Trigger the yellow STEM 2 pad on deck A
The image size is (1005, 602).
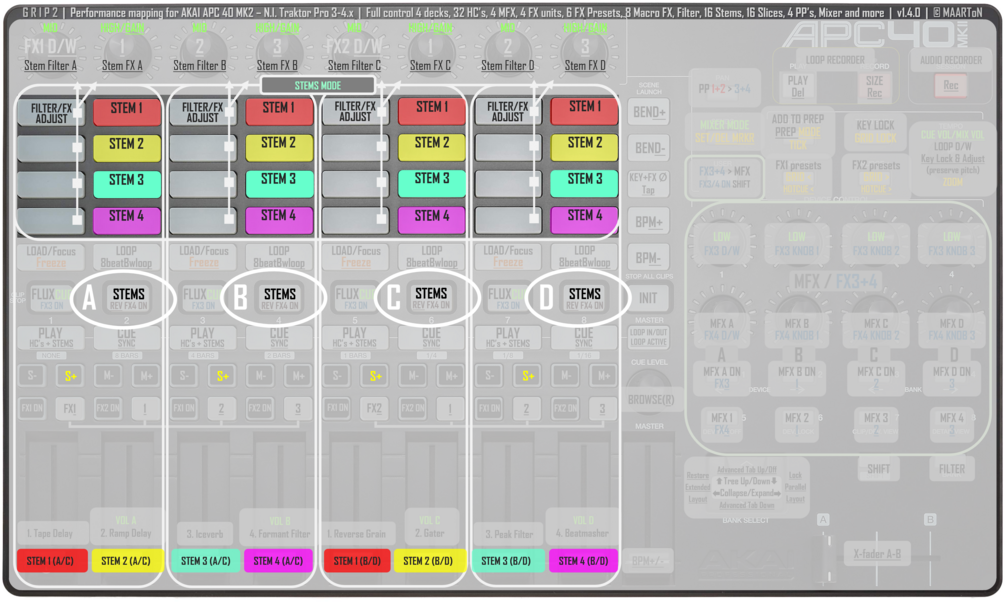pos(127,147)
